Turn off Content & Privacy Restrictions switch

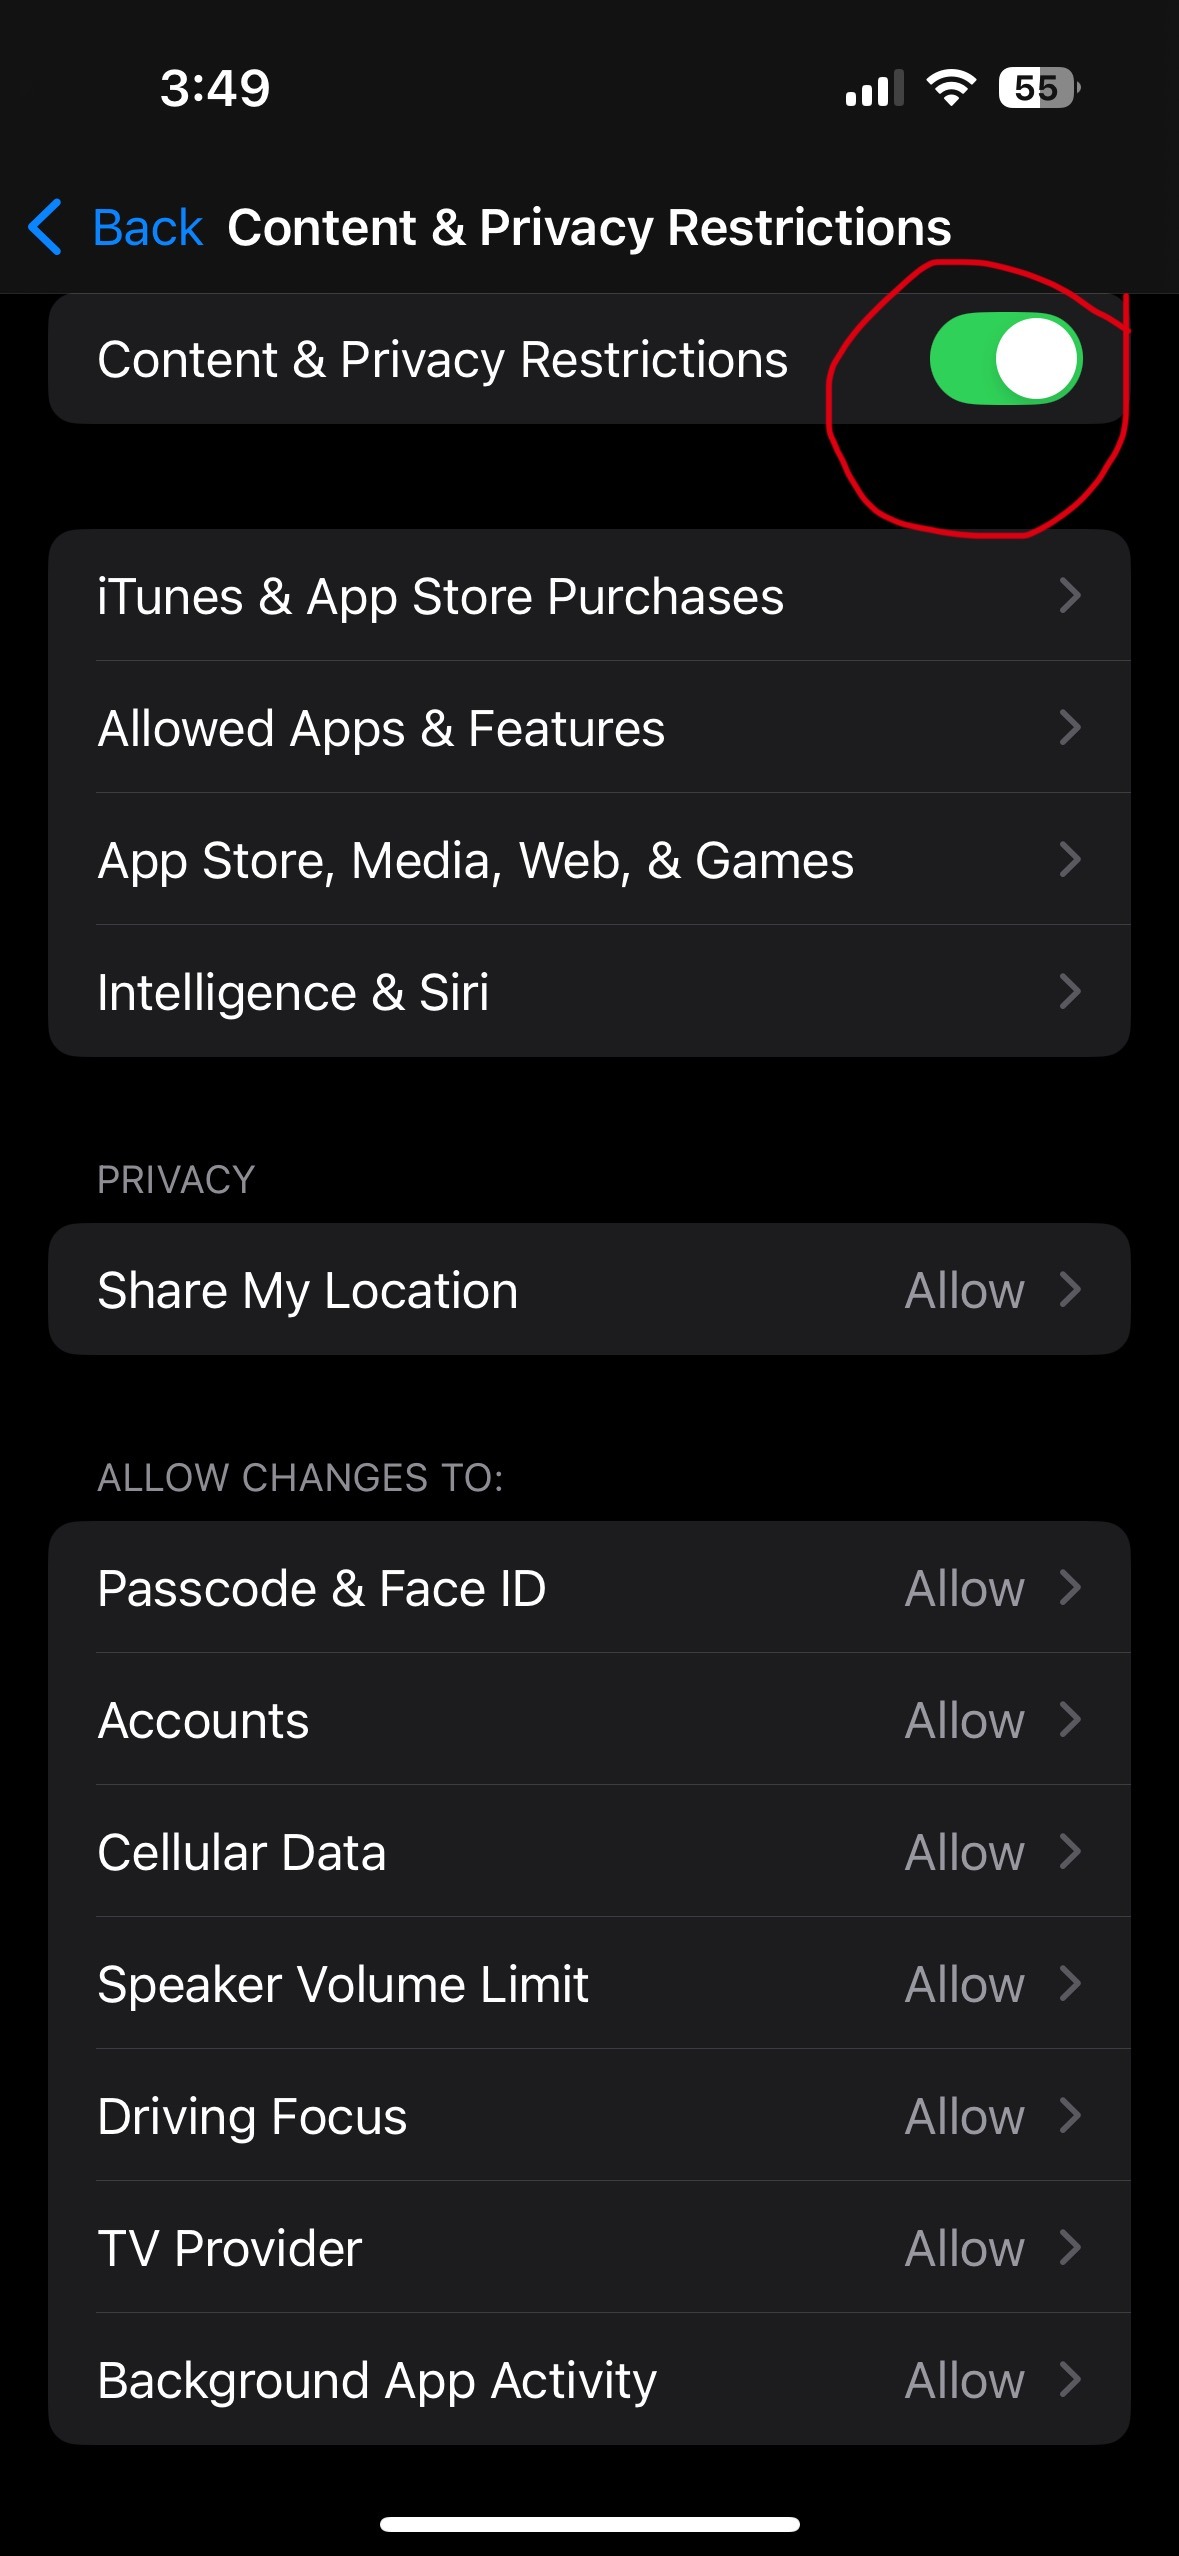(x=1005, y=359)
